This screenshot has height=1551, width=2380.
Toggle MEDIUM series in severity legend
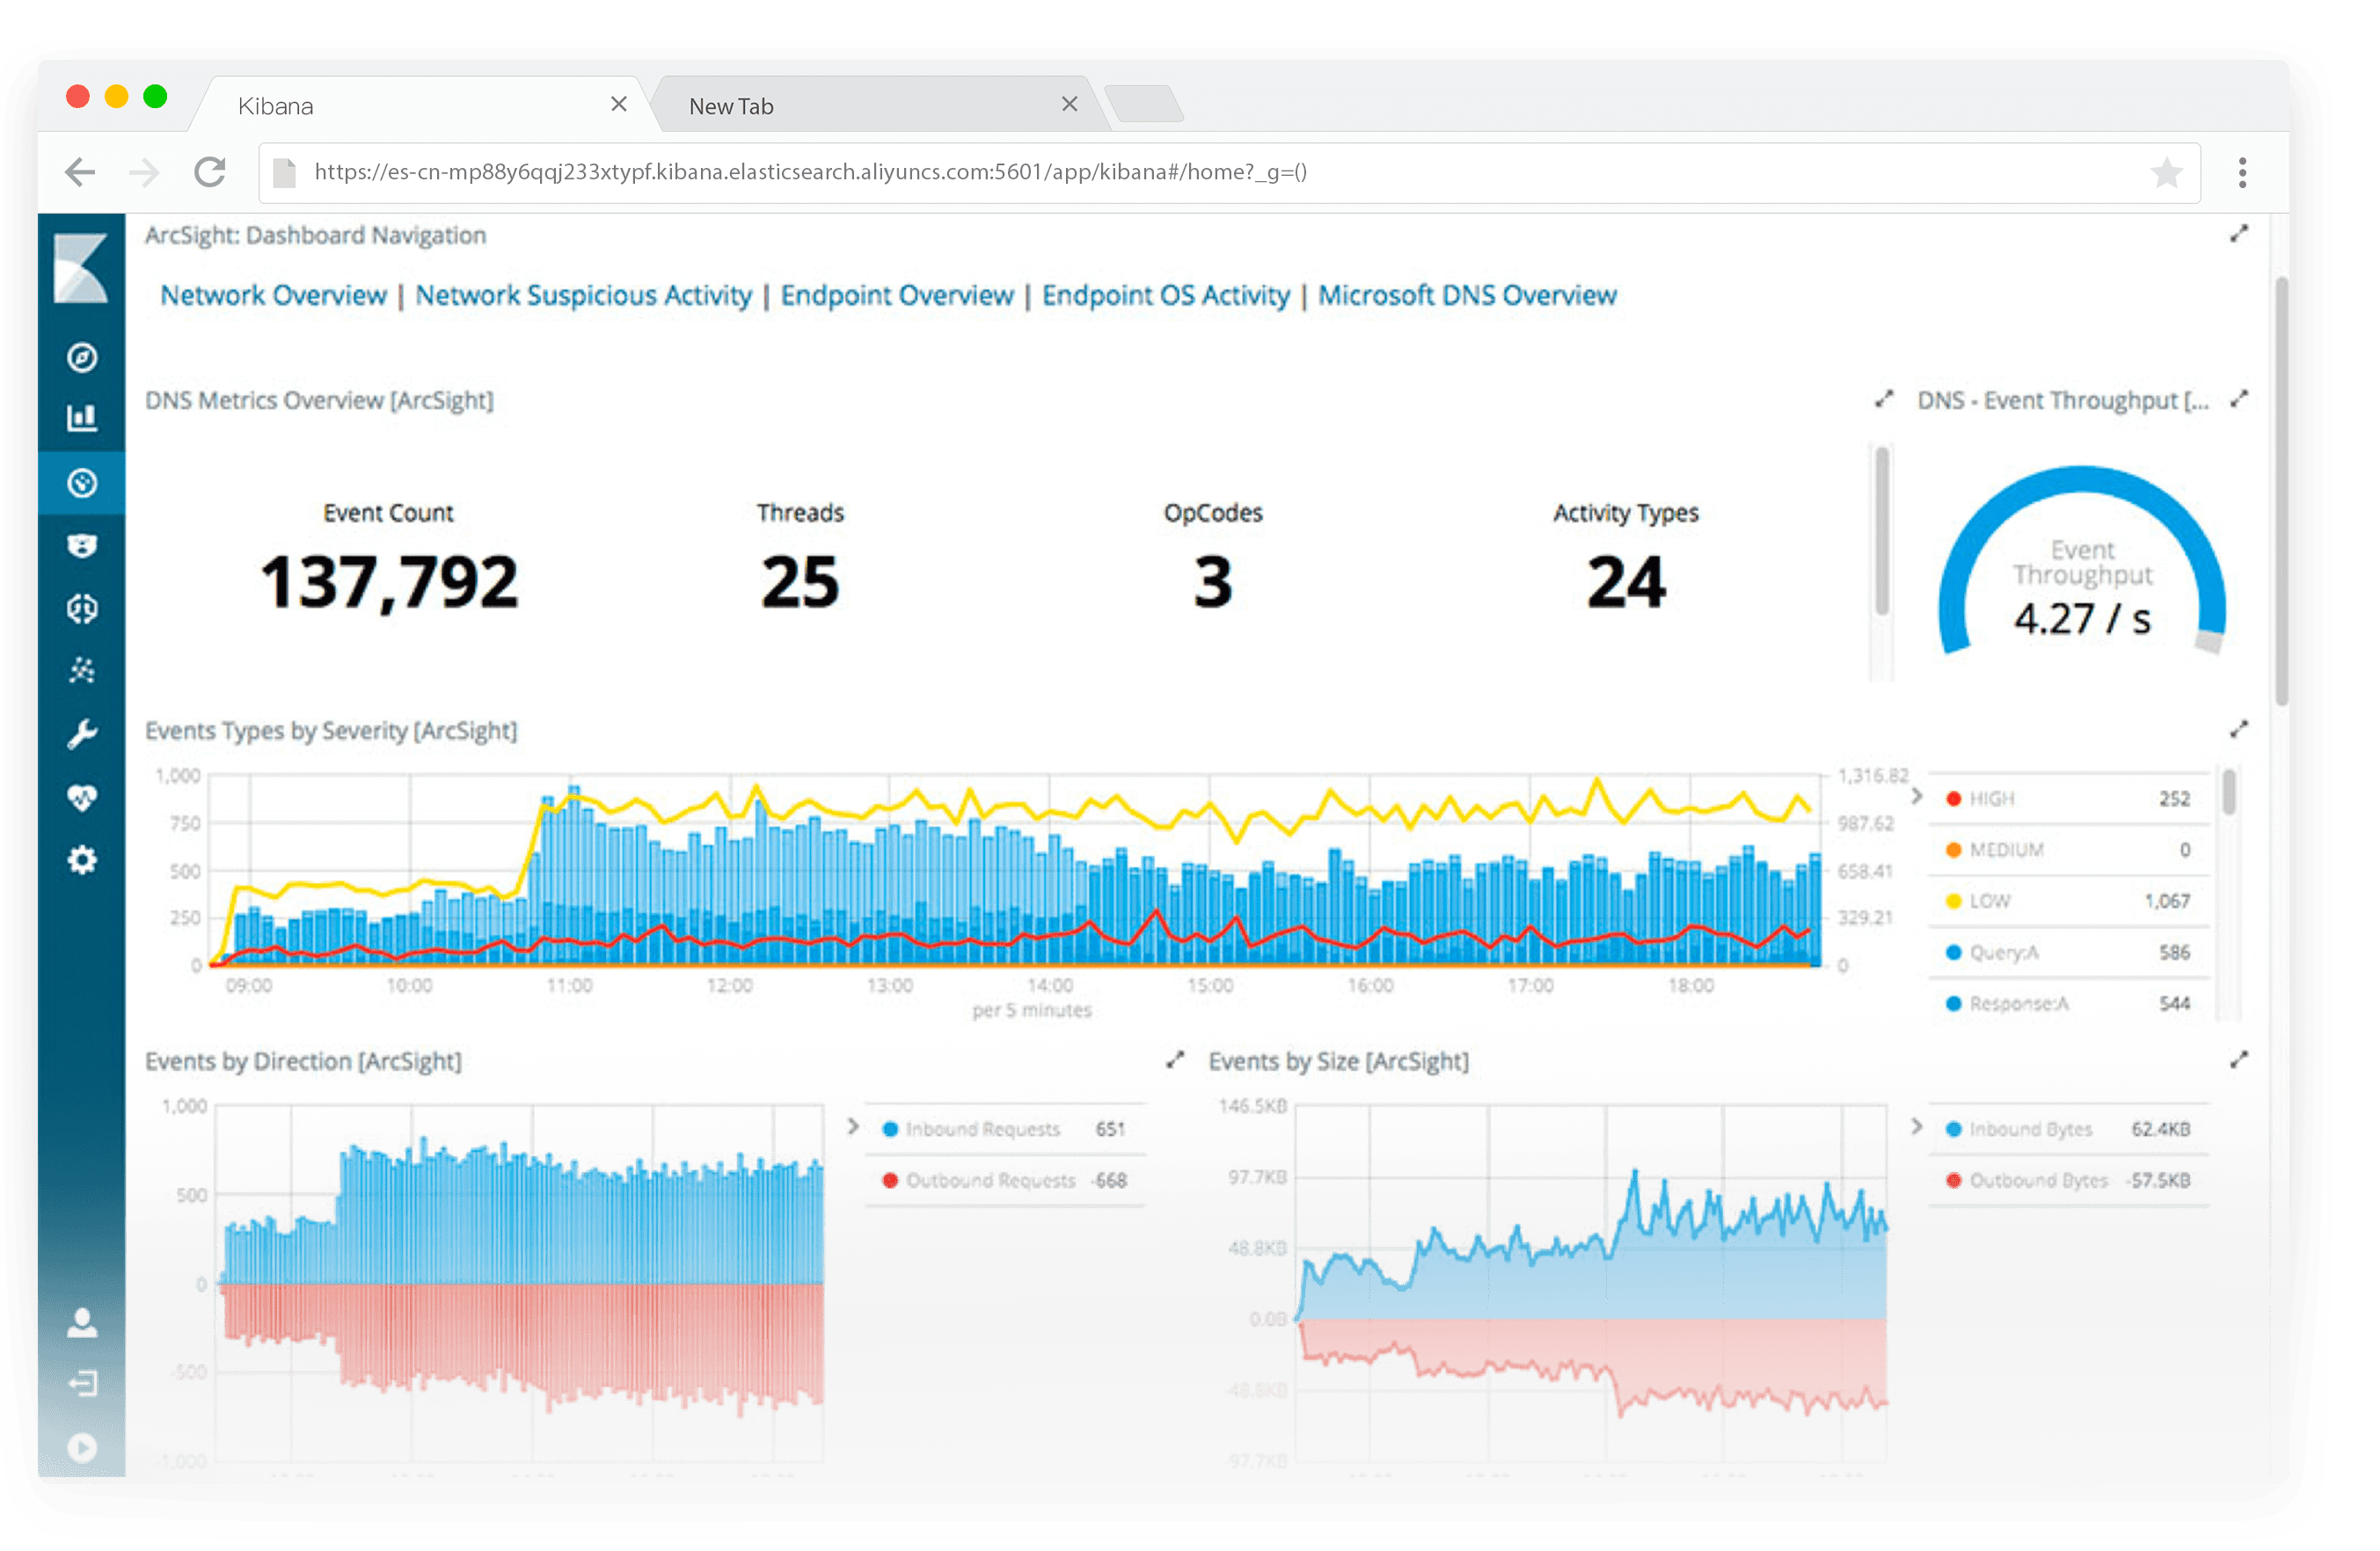point(2068,849)
